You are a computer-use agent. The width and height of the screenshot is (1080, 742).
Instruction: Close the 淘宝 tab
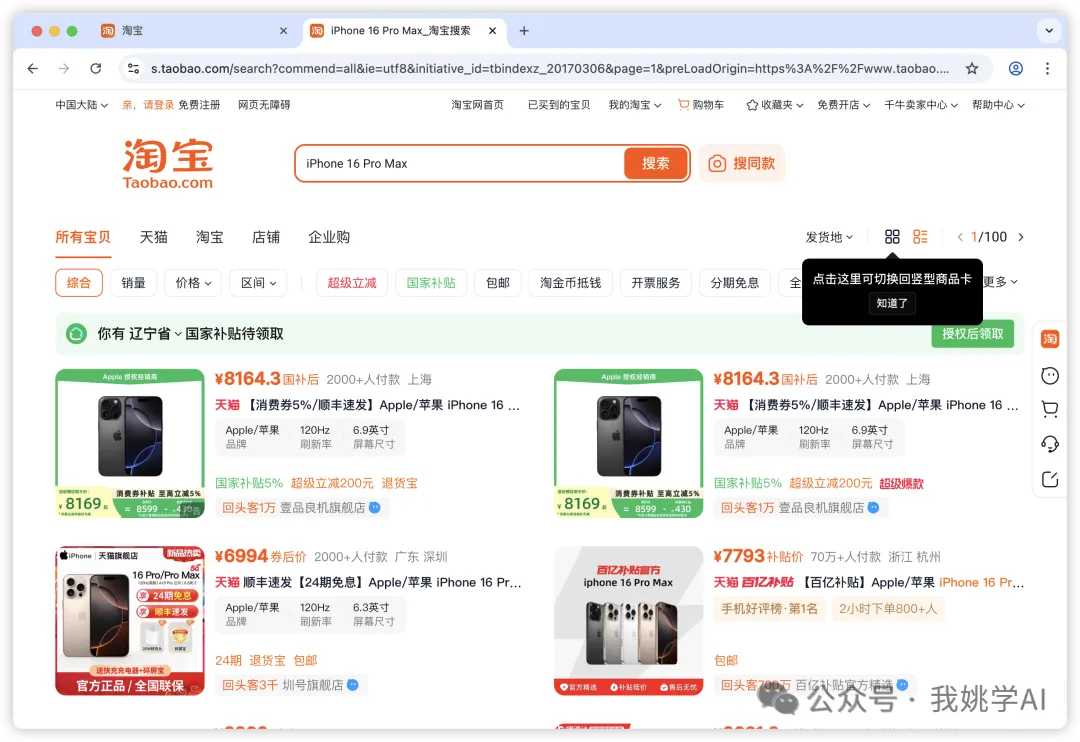coord(283,30)
